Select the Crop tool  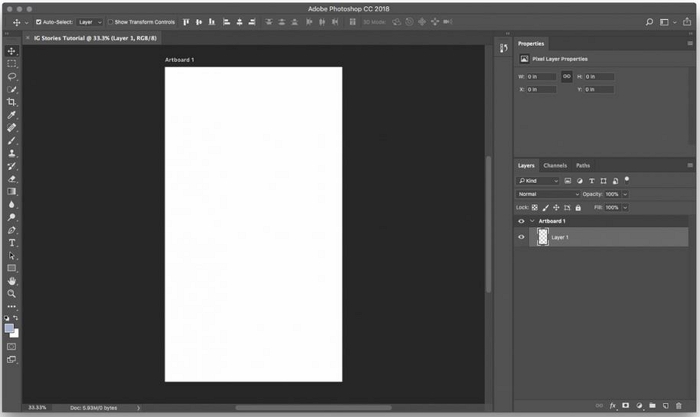point(12,102)
